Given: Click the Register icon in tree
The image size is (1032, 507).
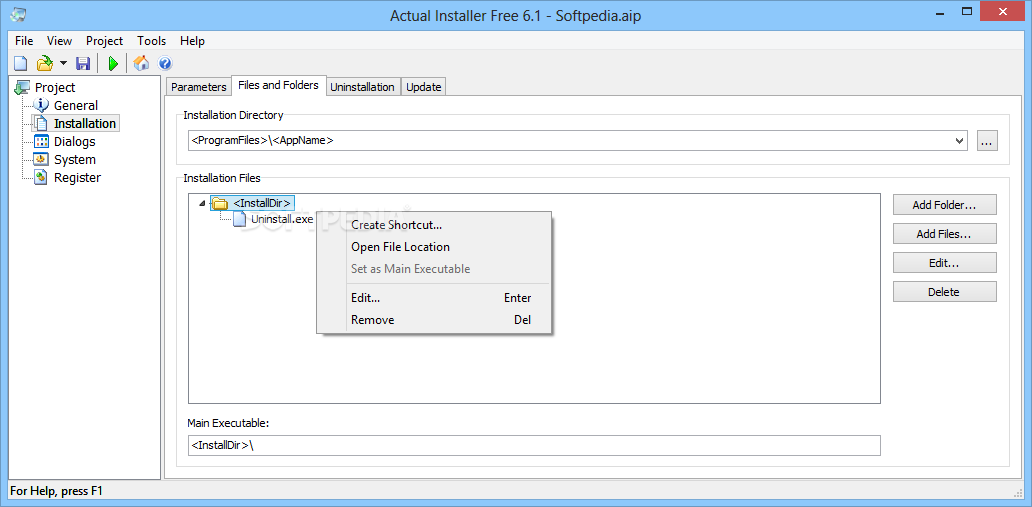Looking at the screenshot, I should click(41, 177).
